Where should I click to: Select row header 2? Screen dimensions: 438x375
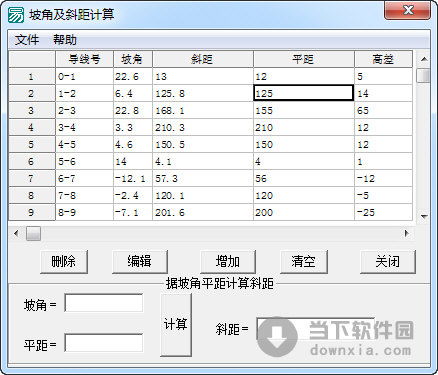point(32,94)
